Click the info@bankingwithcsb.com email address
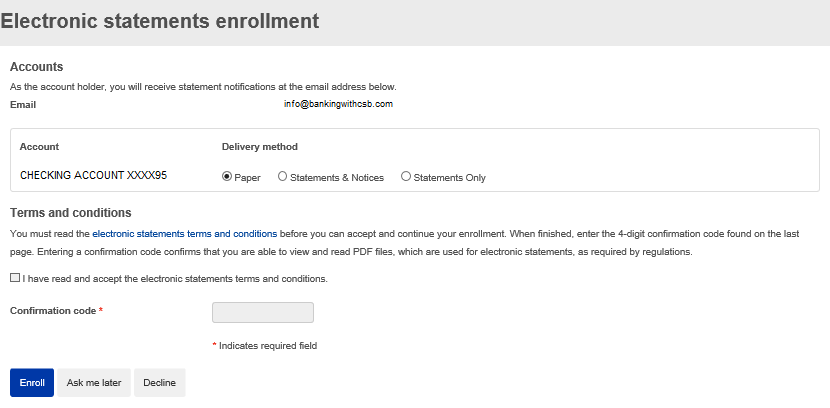The image size is (830, 408). pyautogui.click(x=338, y=104)
